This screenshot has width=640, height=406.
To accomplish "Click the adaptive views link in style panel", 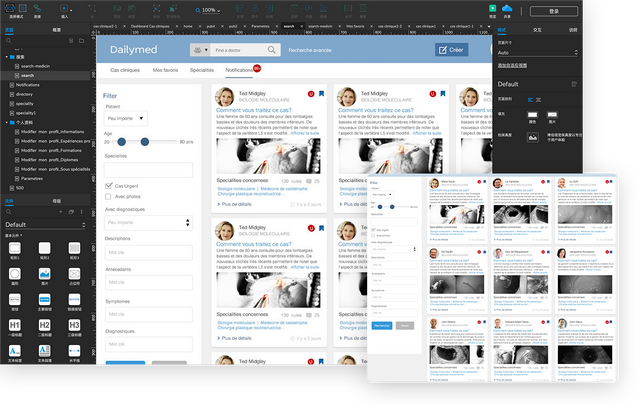I will point(512,65).
